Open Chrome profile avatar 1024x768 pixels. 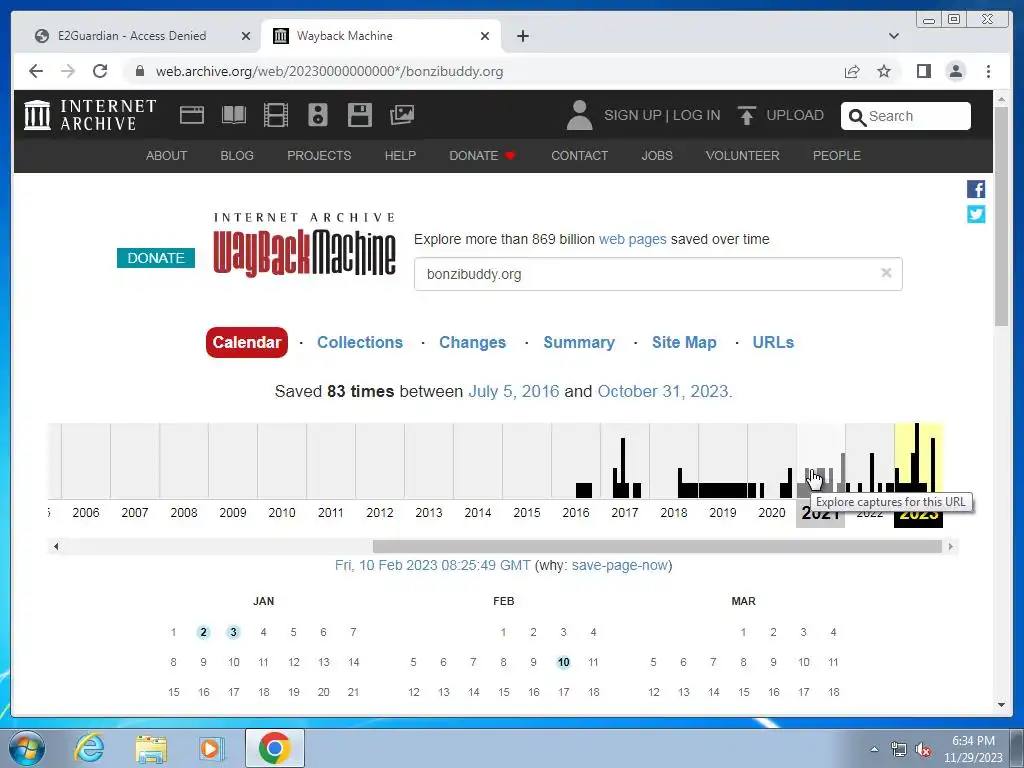pyautogui.click(x=955, y=71)
